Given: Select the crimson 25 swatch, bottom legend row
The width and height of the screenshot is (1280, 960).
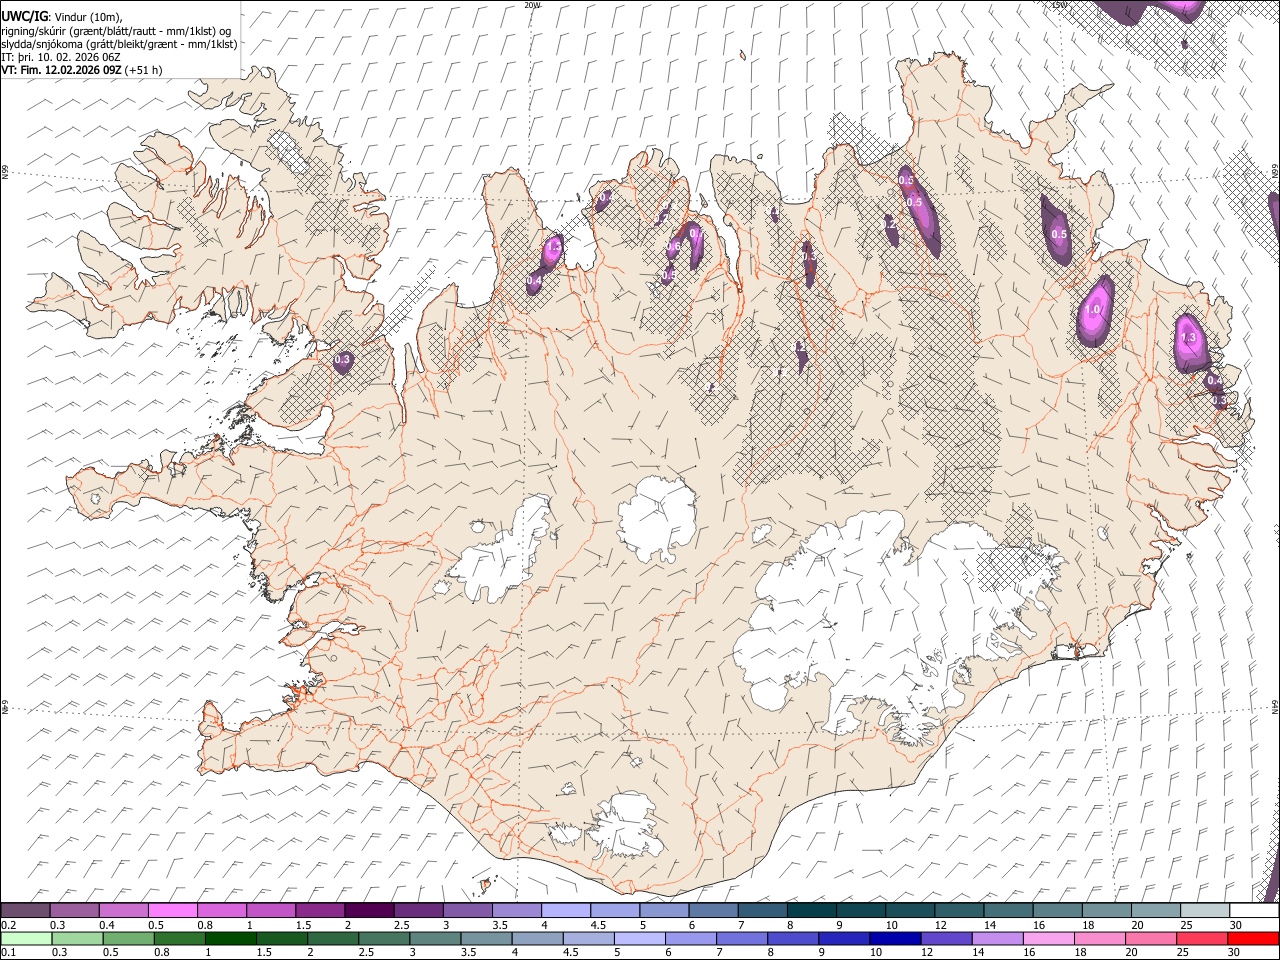Looking at the screenshot, I should coord(1201,939).
